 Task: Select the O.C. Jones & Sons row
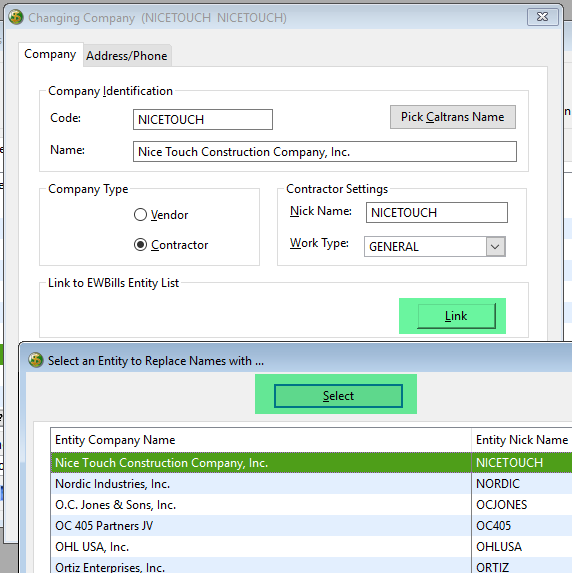(311, 505)
